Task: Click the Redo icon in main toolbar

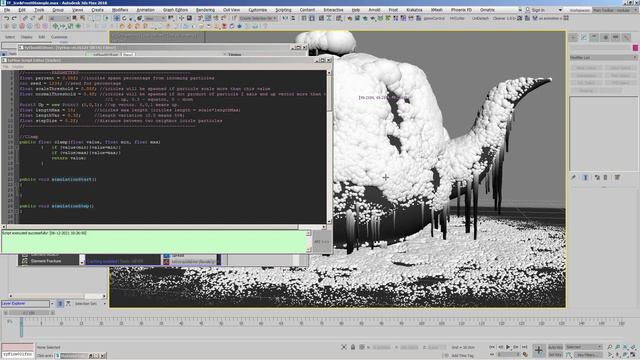Action: click(14, 18)
